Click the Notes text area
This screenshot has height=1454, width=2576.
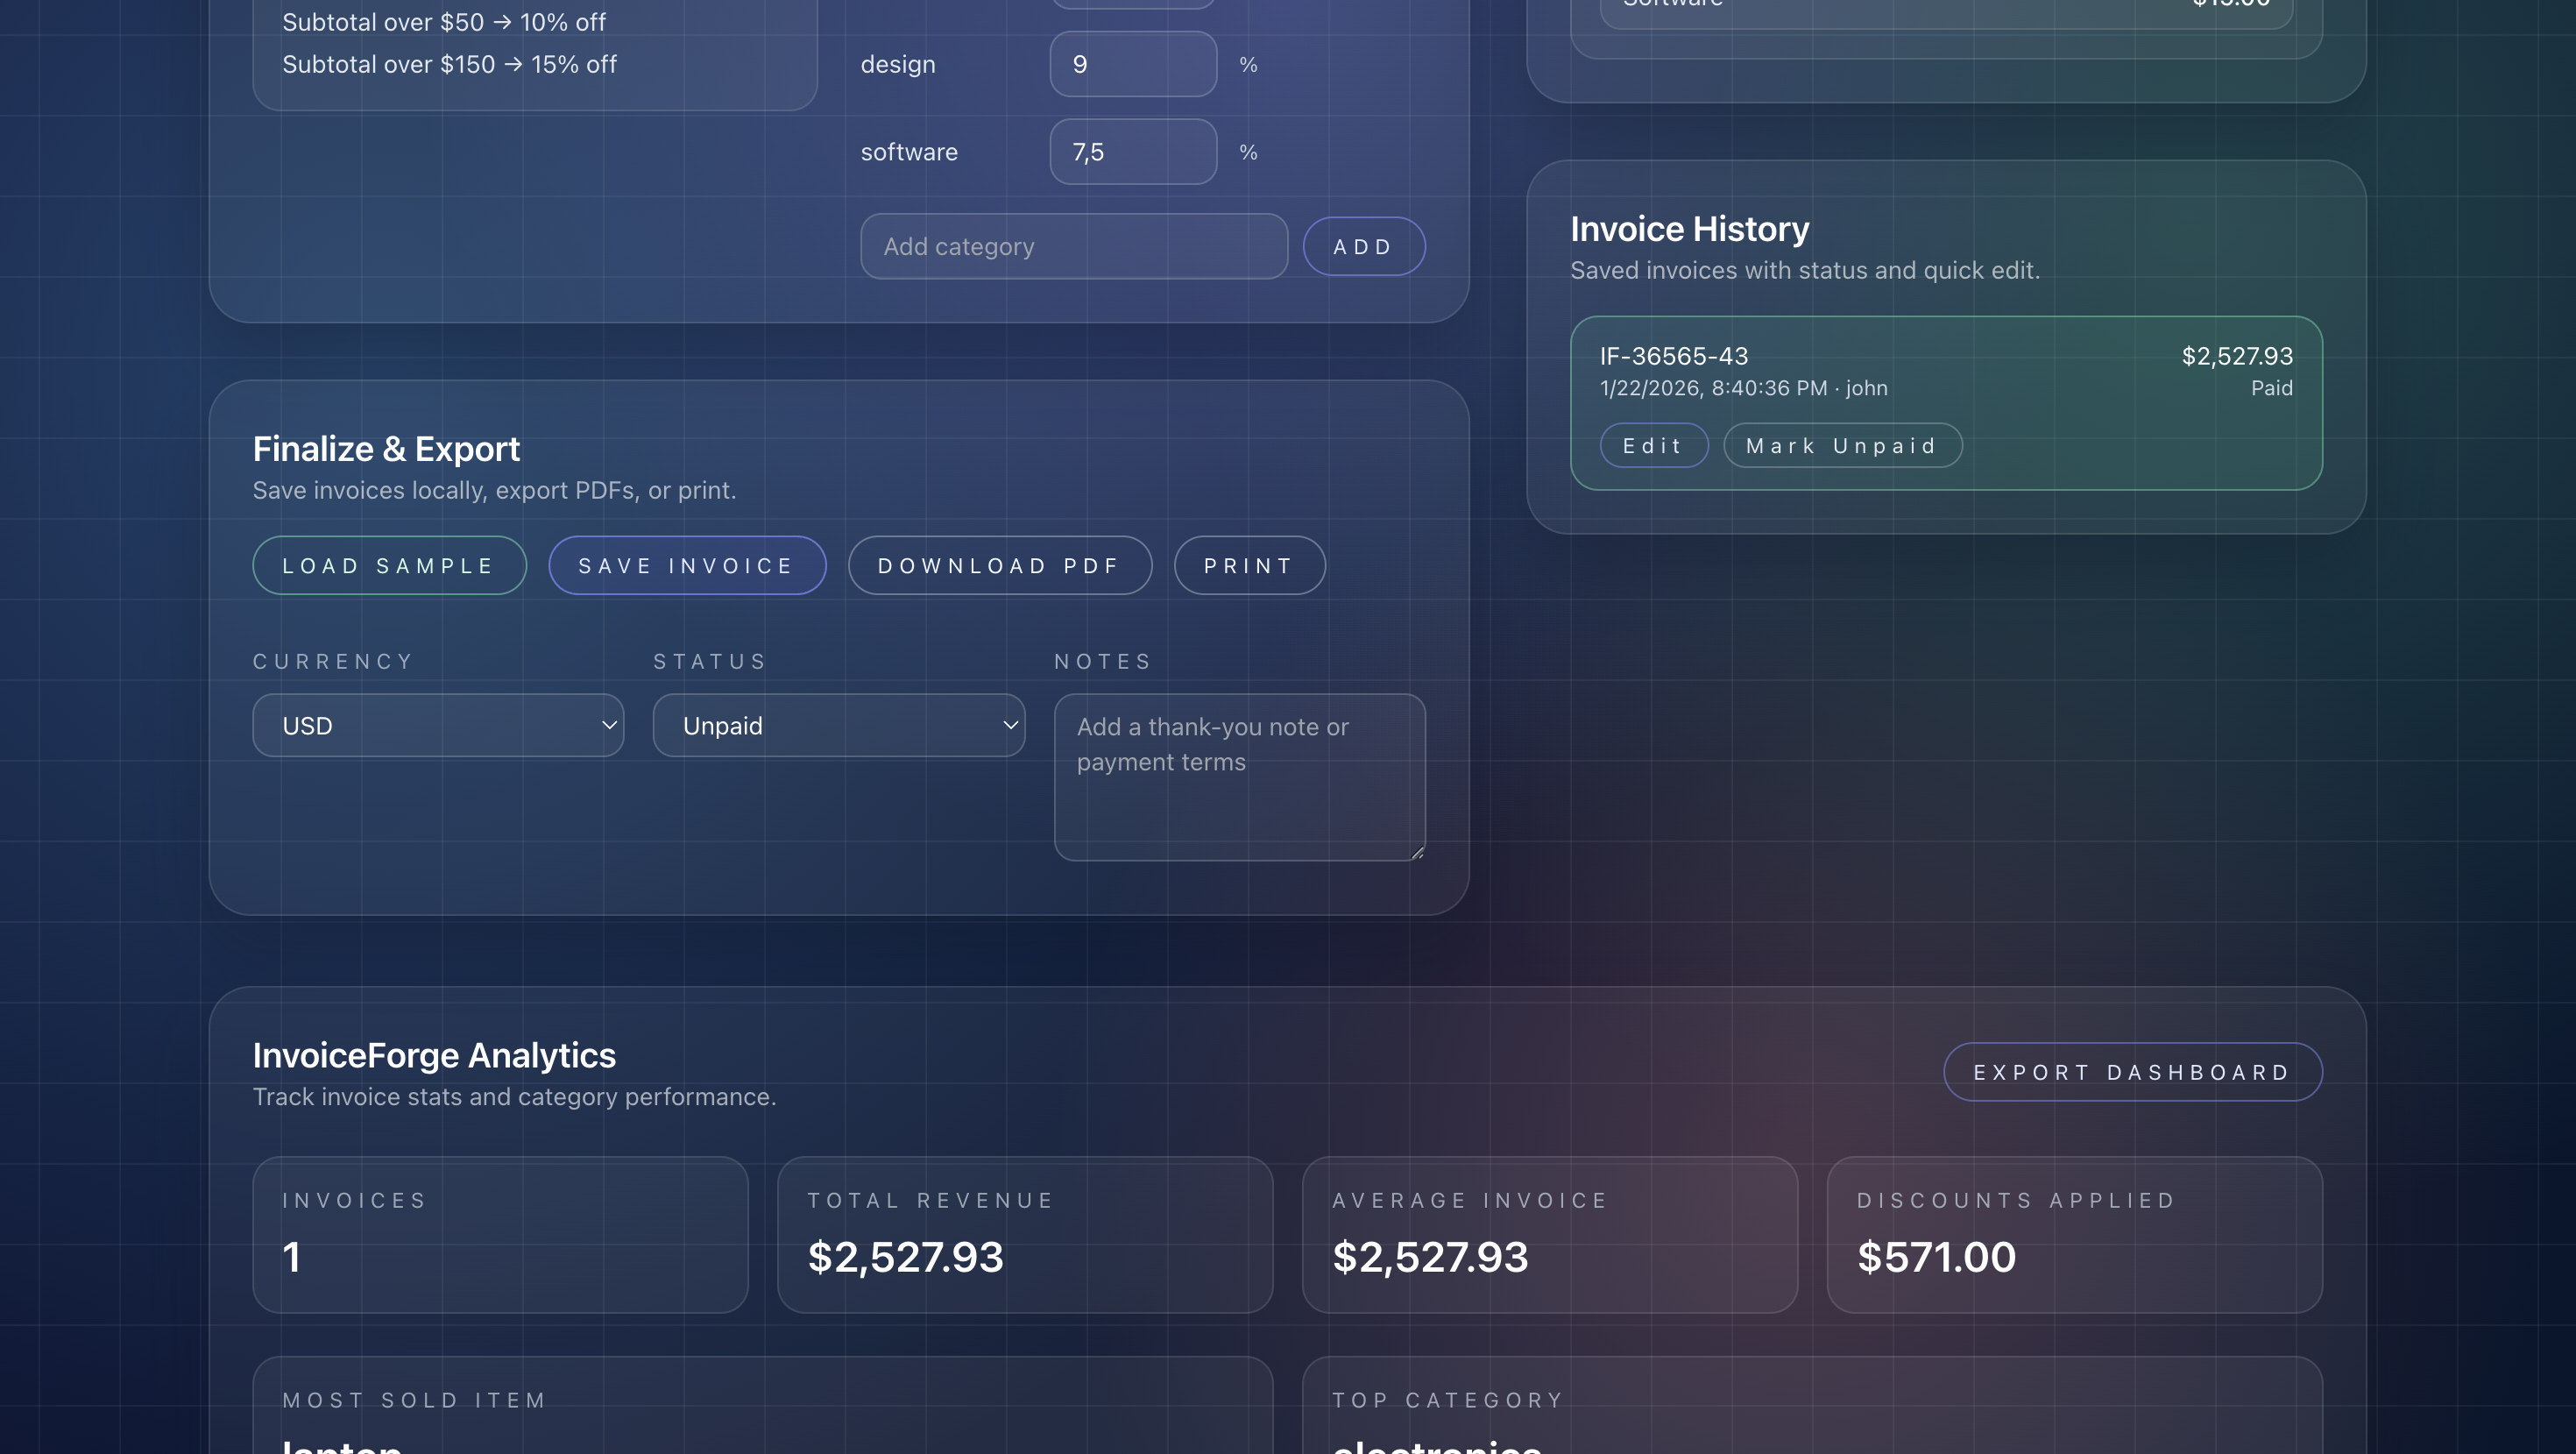tap(1239, 778)
